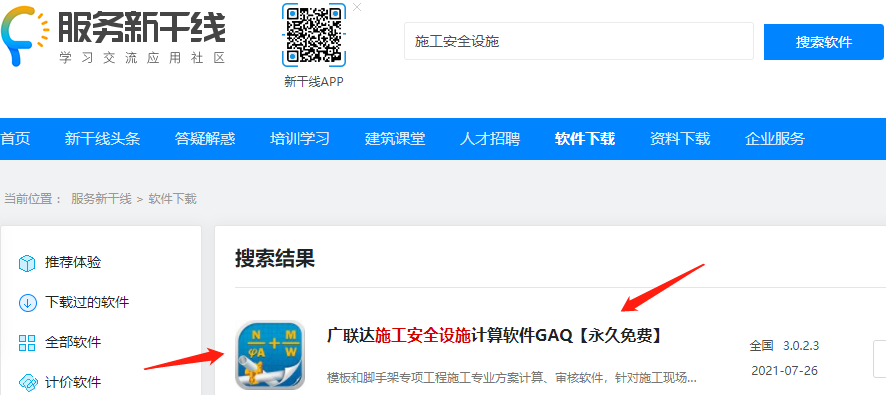Viewport: 886px width, 395px height.
Task: Click the 搜索结果 heading
Action: pos(275,258)
